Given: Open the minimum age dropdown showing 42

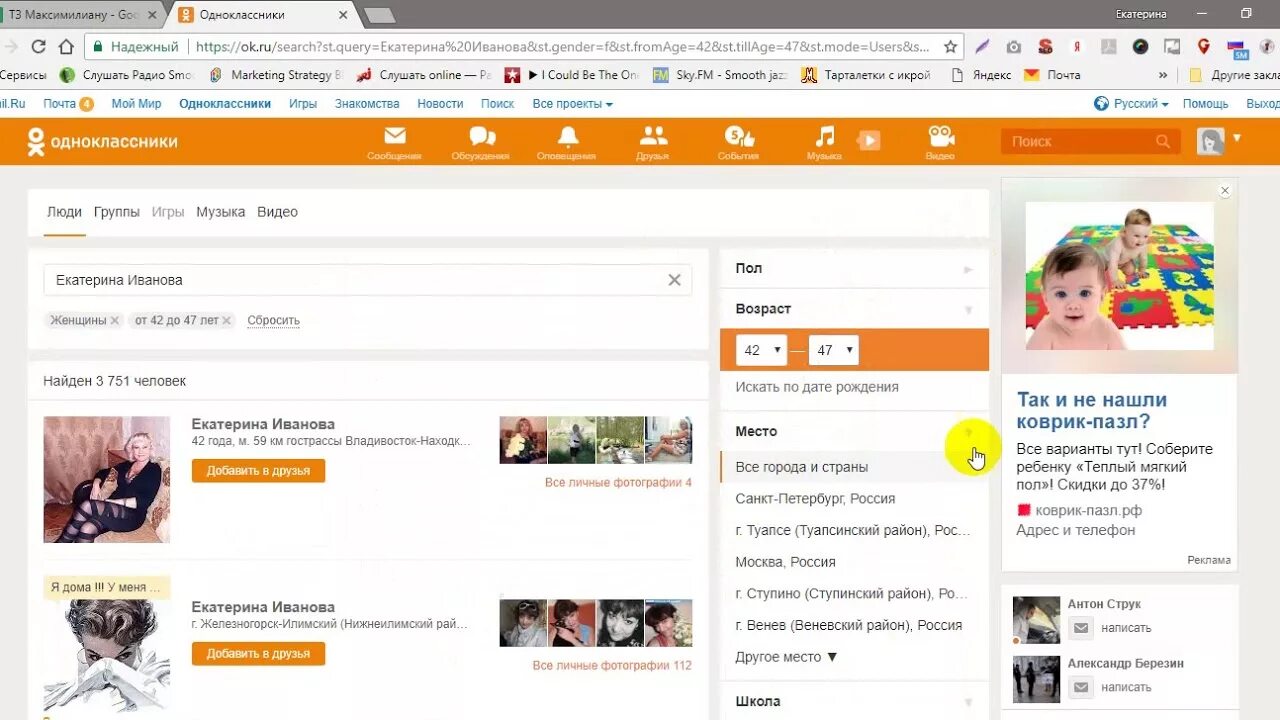Looking at the screenshot, I should point(761,350).
